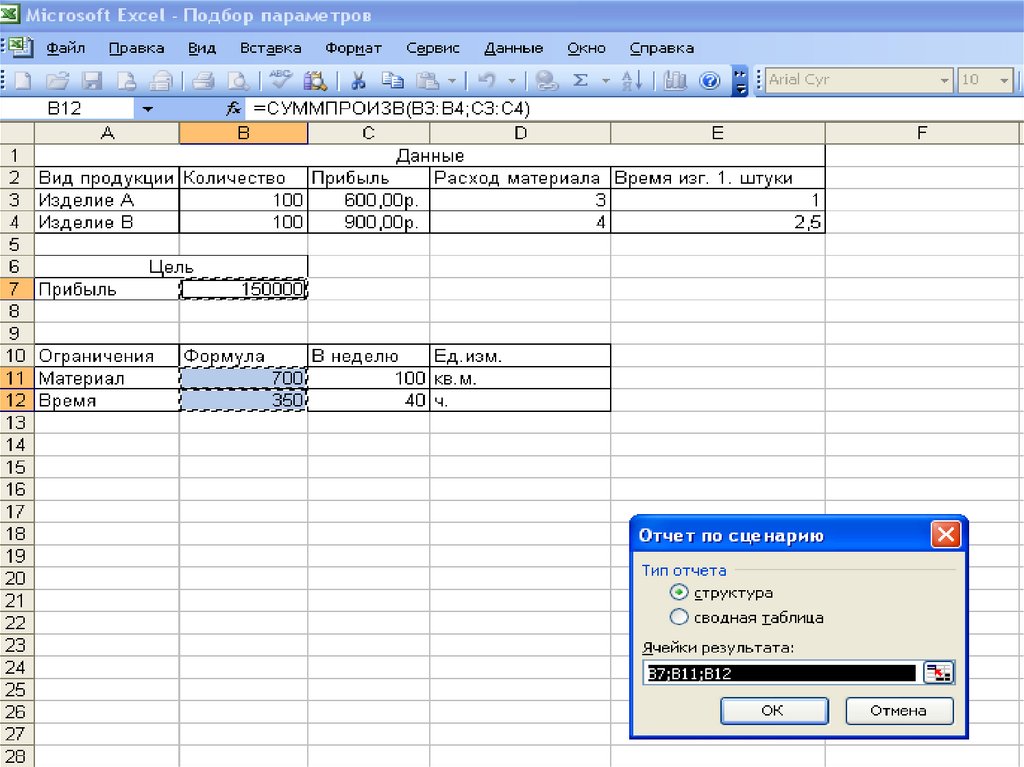Click the Расход материала header cell
Viewport: 1024px width, 767px height.
[520, 178]
